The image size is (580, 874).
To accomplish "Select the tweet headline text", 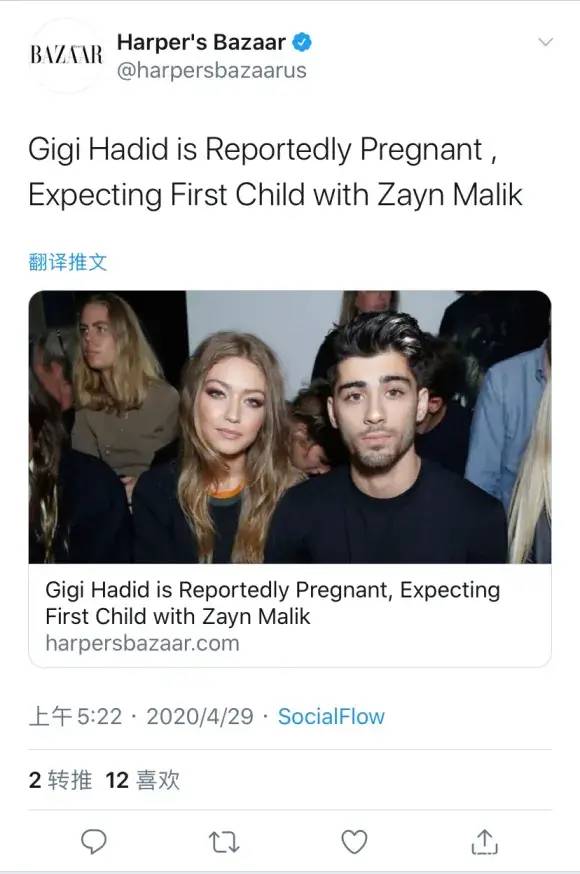I will (275, 172).
